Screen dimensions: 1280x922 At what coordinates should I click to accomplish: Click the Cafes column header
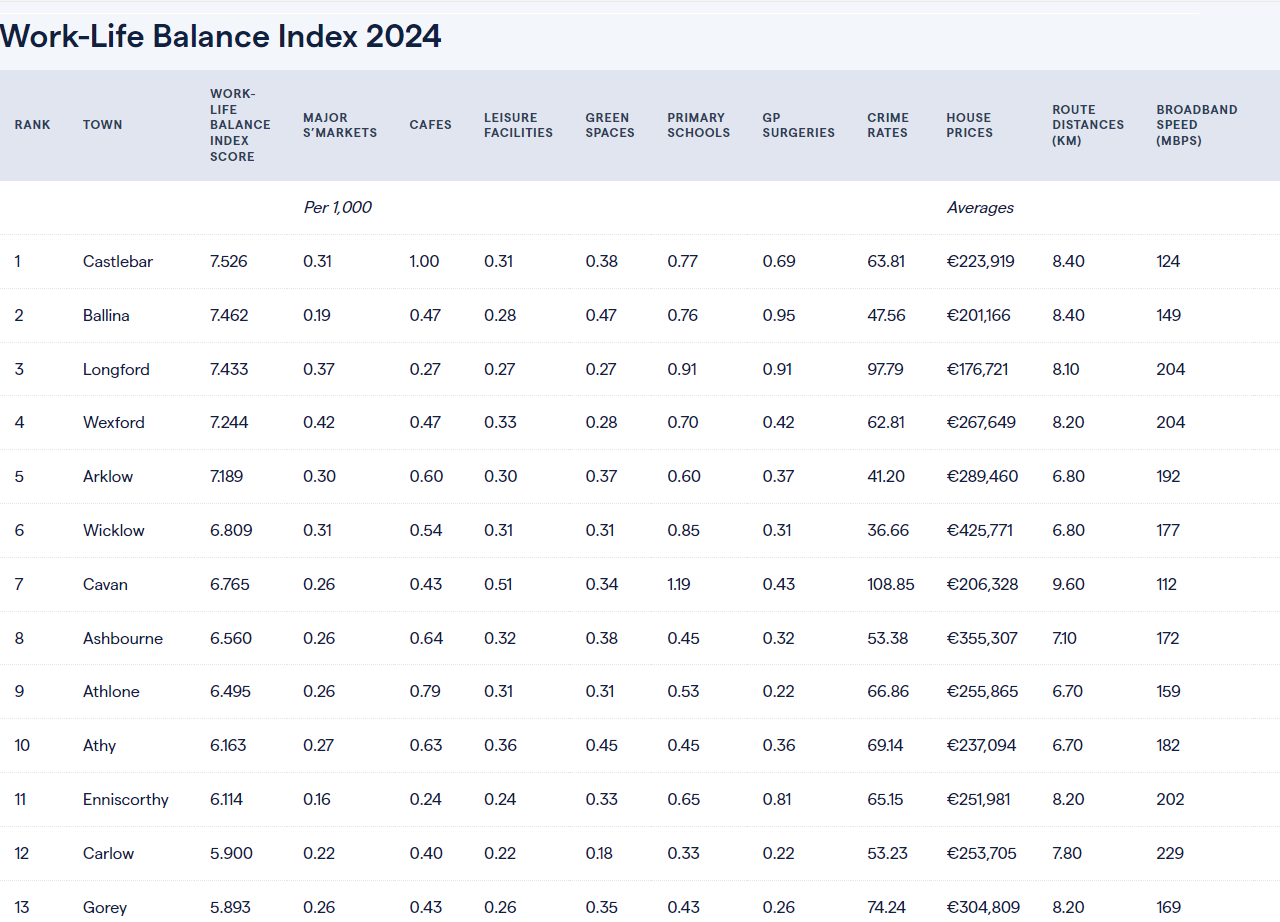pyautogui.click(x=430, y=125)
